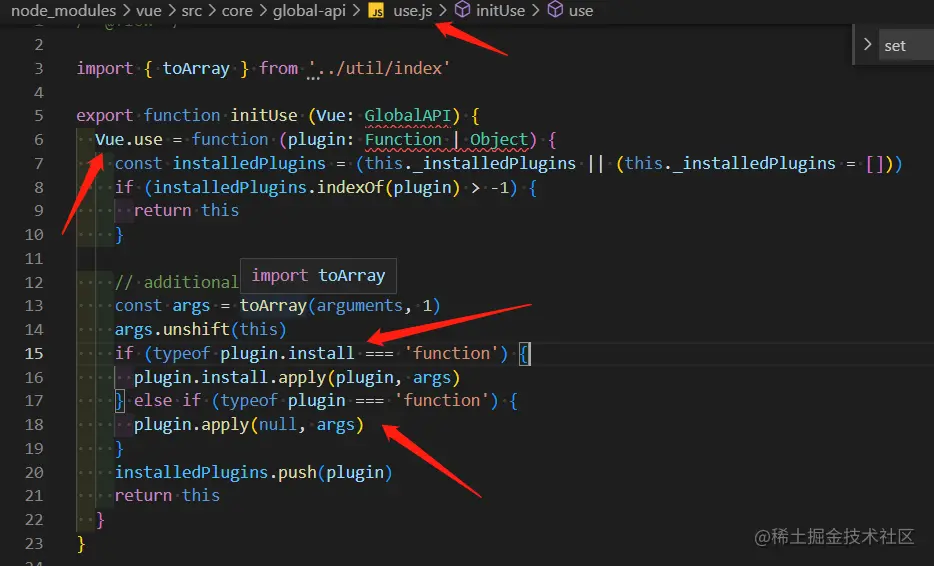Viewport: 934px width, 566px height.
Task: Click 'return this' on line 21
Action: 167,496
